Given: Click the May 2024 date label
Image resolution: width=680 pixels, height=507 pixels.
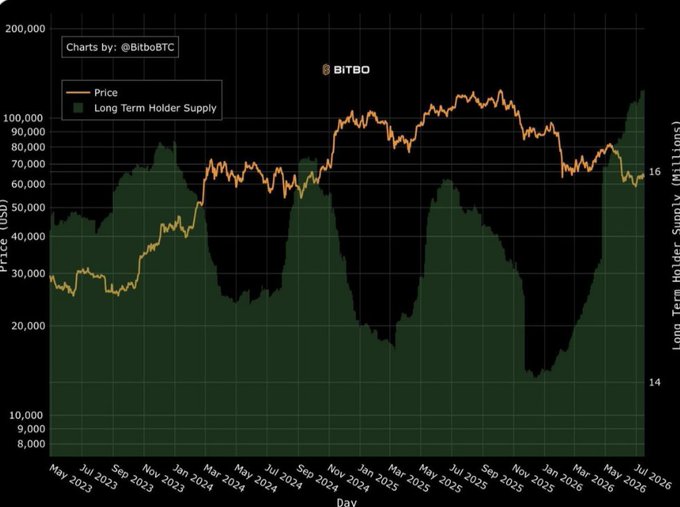Looking at the screenshot, I should click(x=255, y=478).
